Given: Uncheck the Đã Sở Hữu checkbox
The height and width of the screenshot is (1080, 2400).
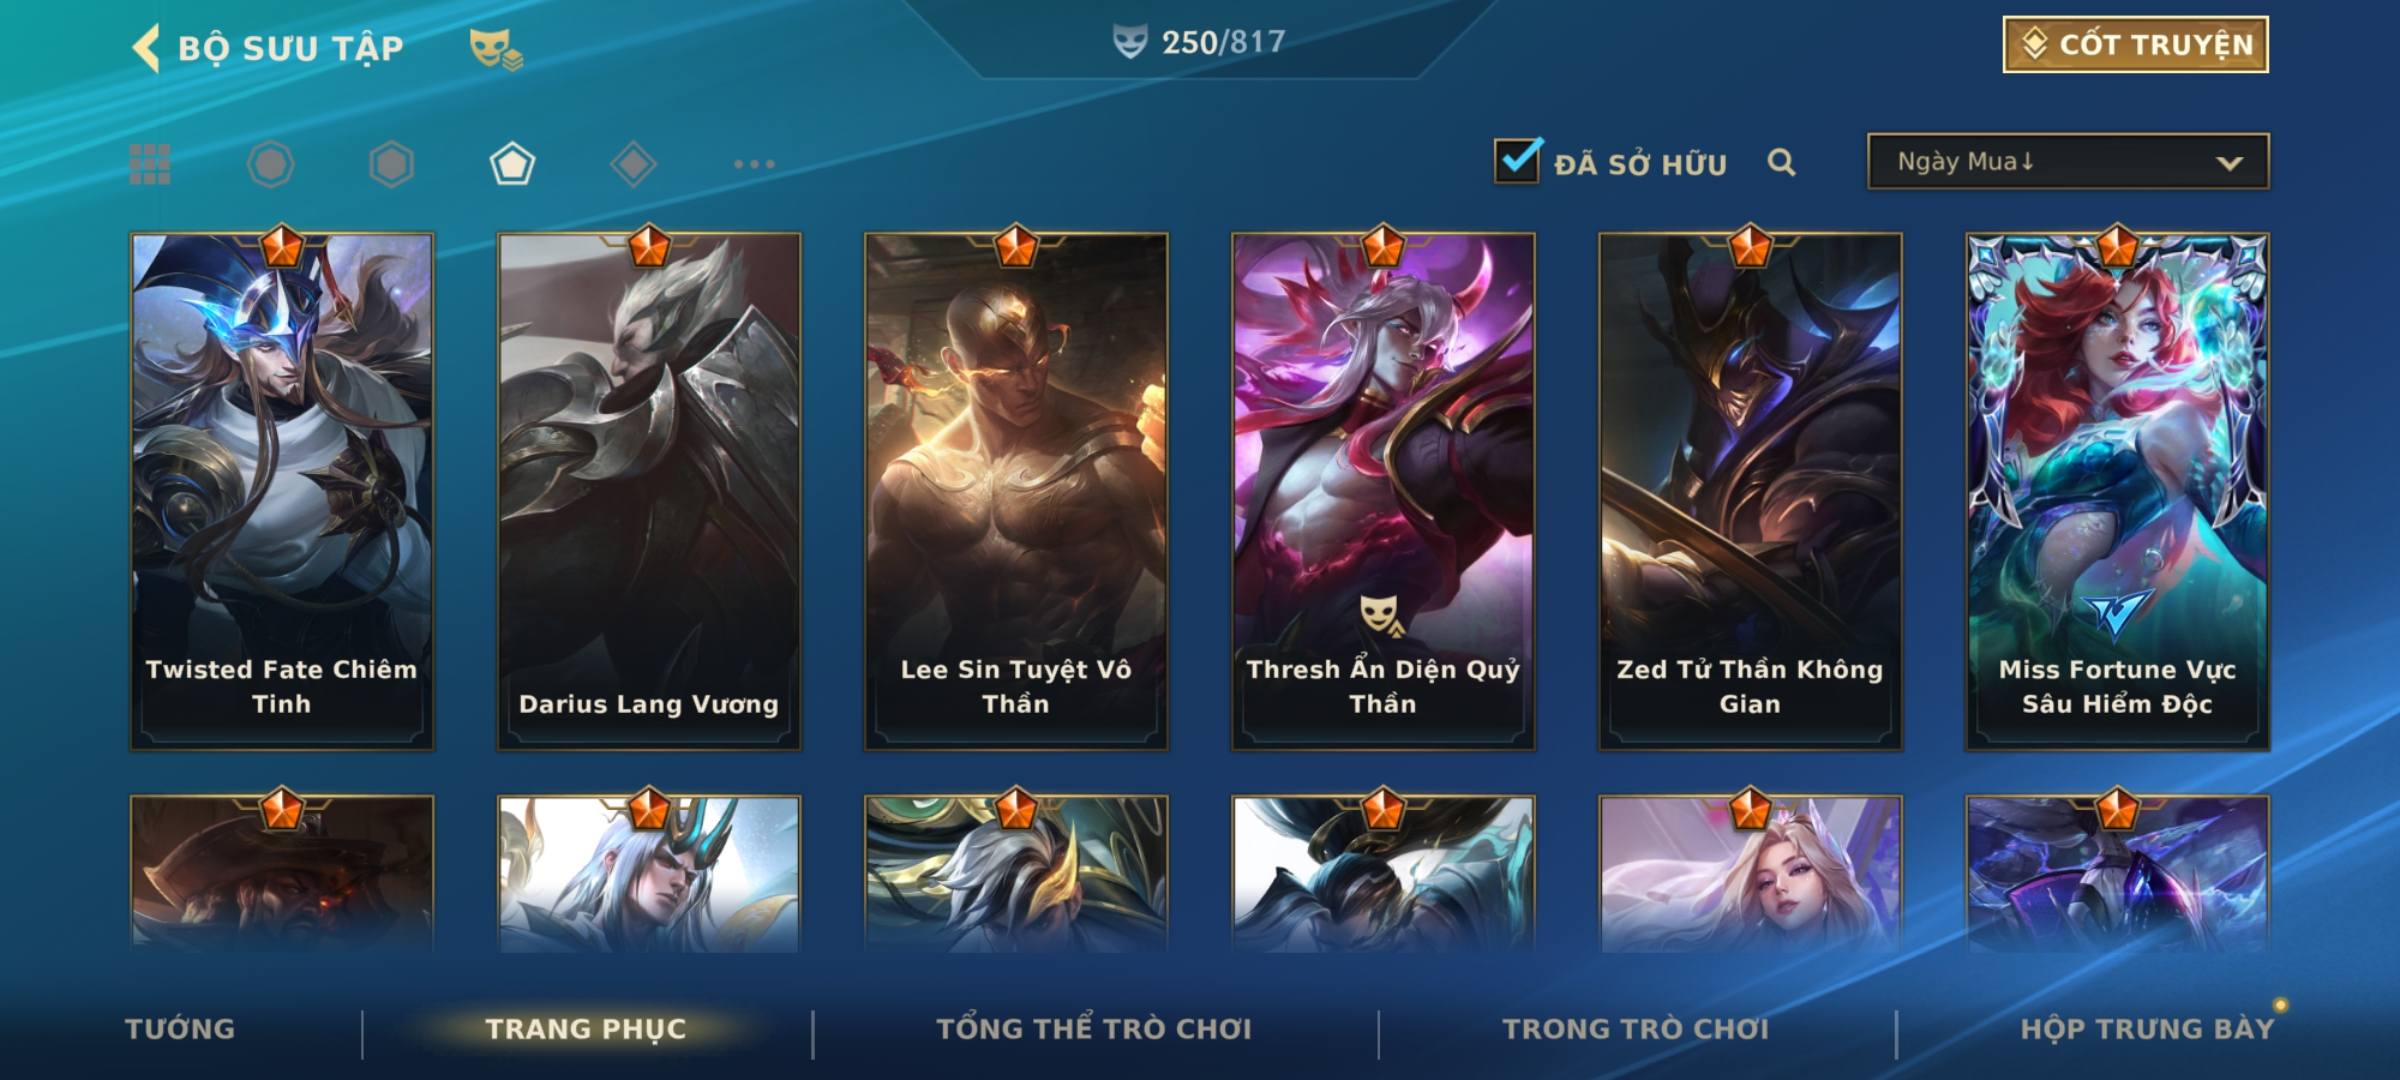Looking at the screenshot, I should coord(1517,161).
